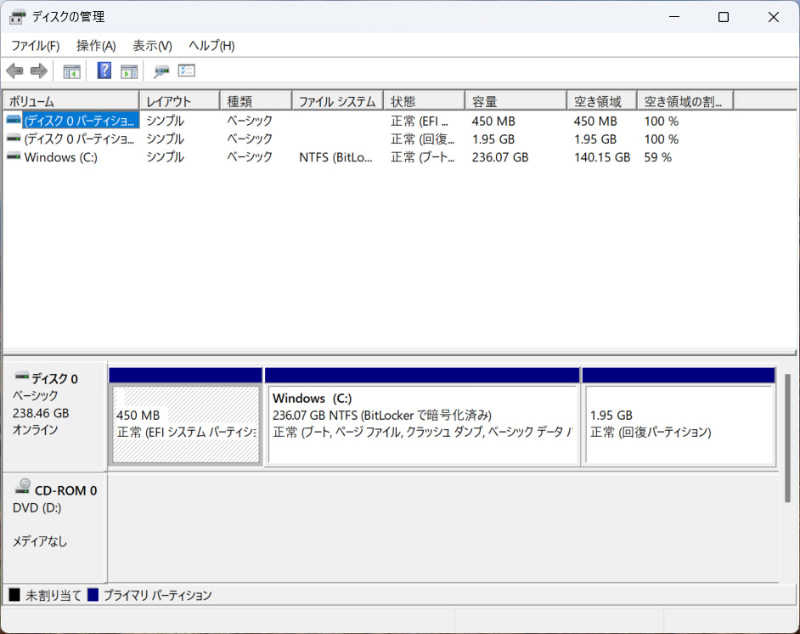Select the 1.95 GB recovery partition block
800x634 pixels.
pyautogui.click(x=679, y=423)
